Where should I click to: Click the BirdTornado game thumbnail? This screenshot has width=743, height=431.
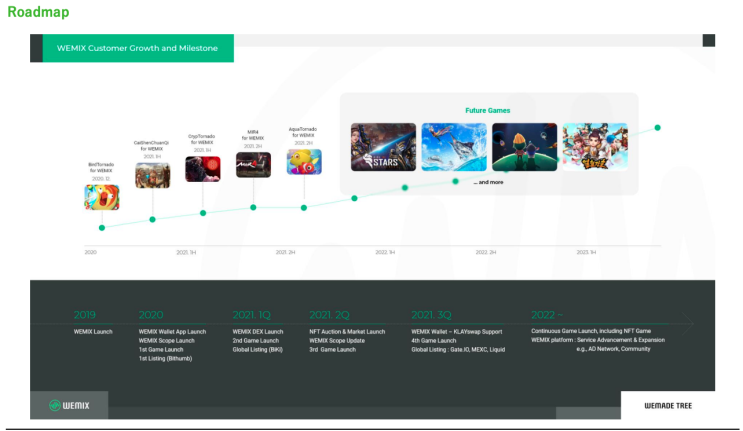click(102, 197)
